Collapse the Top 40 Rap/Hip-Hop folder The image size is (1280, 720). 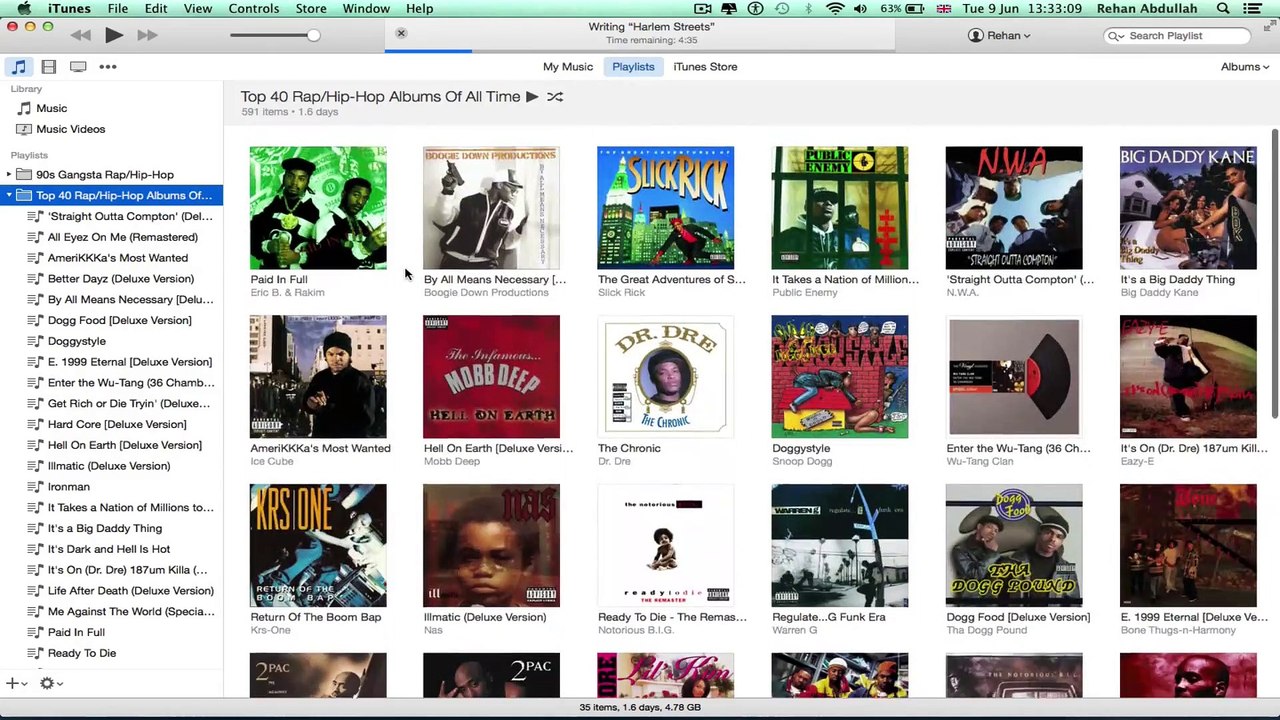click(x=8, y=195)
